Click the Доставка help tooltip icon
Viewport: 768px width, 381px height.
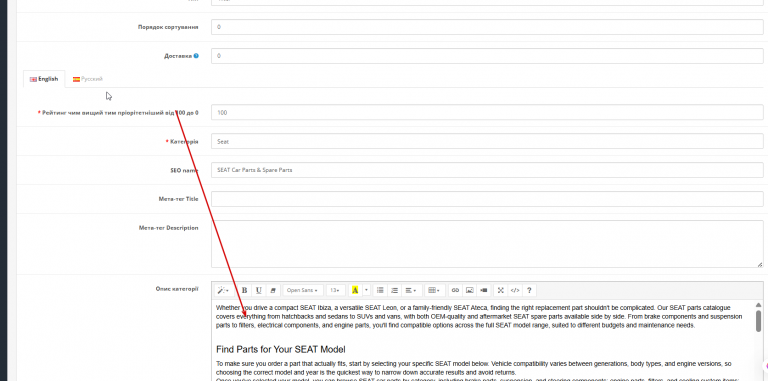[x=196, y=56]
